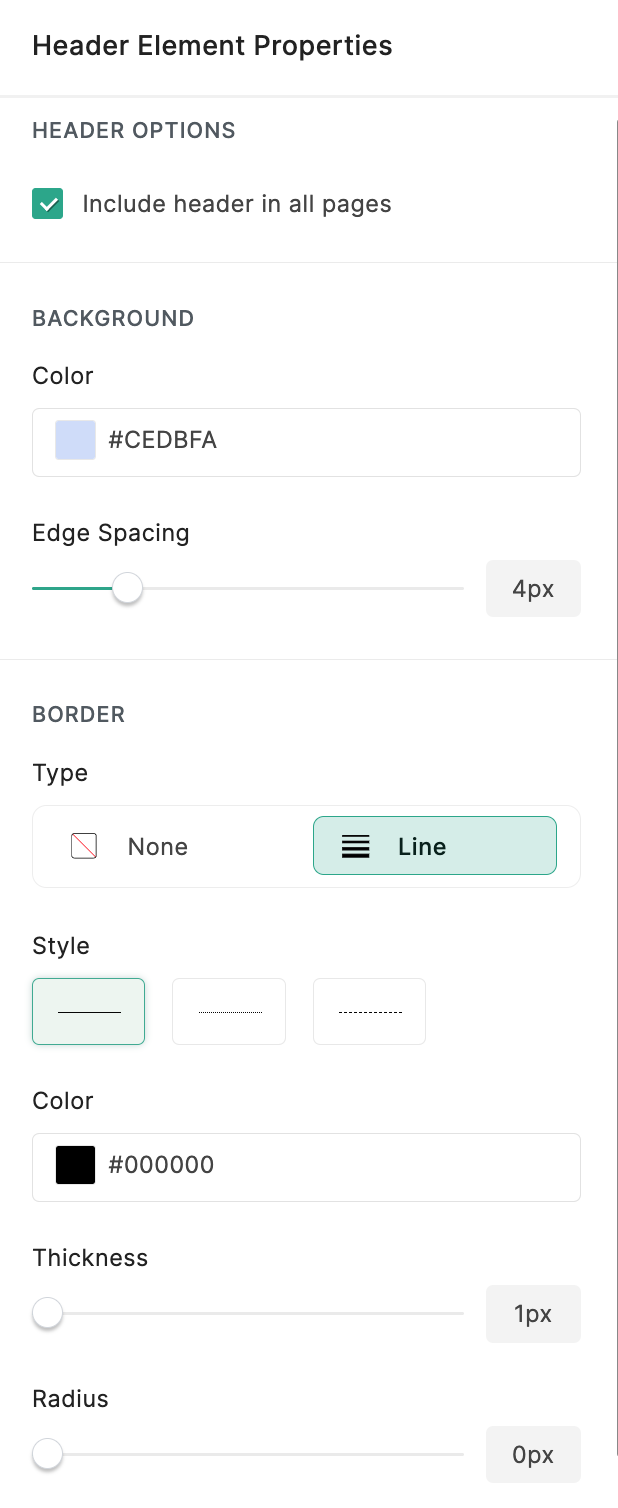
Task: Click the Thickness slider handle
Action: click(x=47, y=1313)
